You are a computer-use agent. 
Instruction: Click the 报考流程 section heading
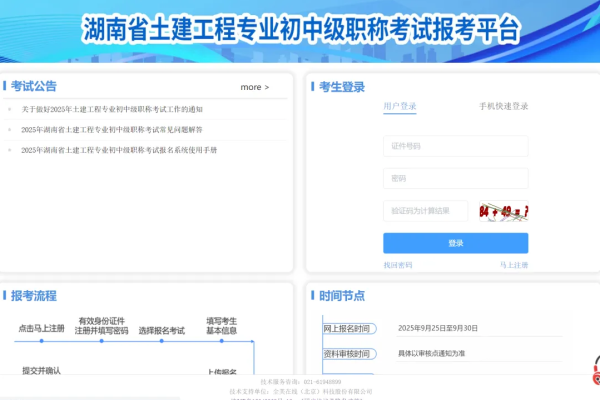(34, 296)
